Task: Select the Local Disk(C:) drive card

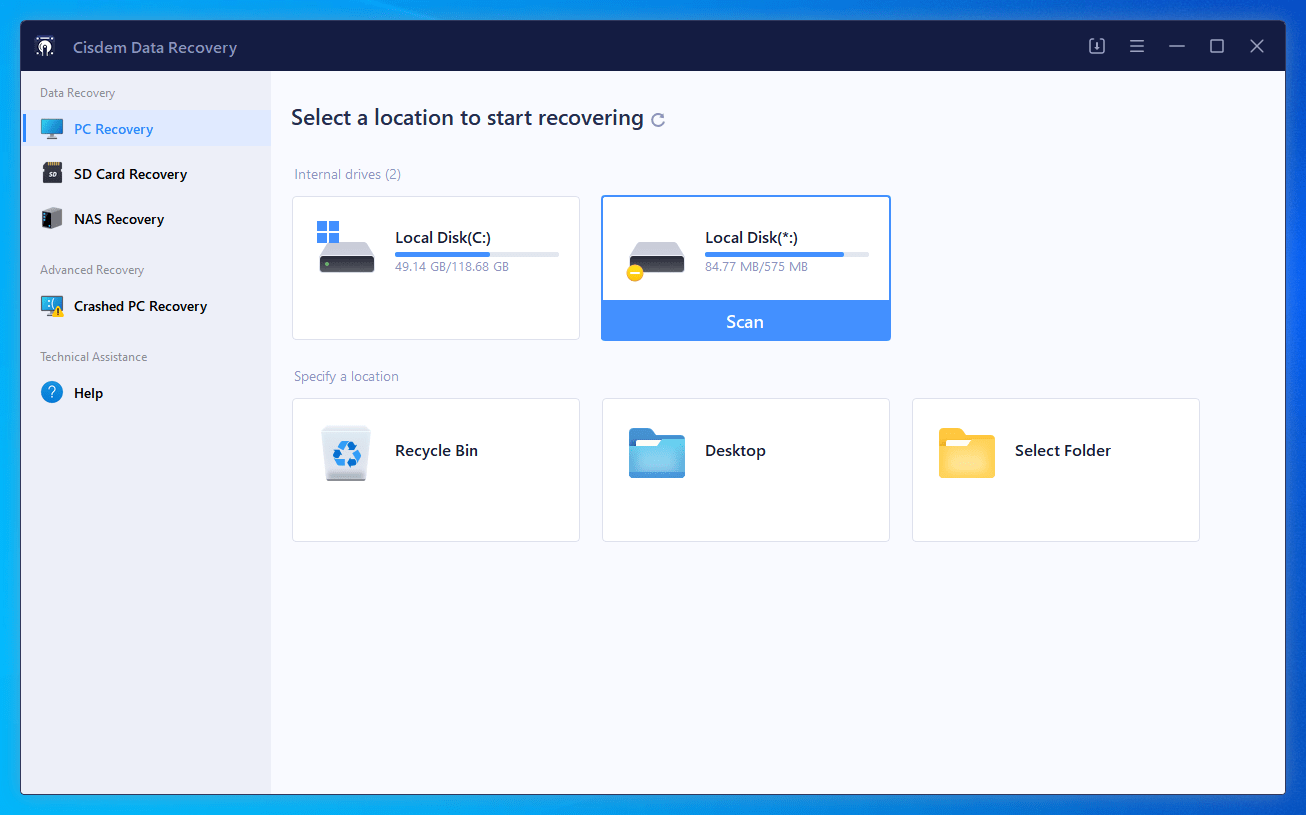Action: click(436, 268)
